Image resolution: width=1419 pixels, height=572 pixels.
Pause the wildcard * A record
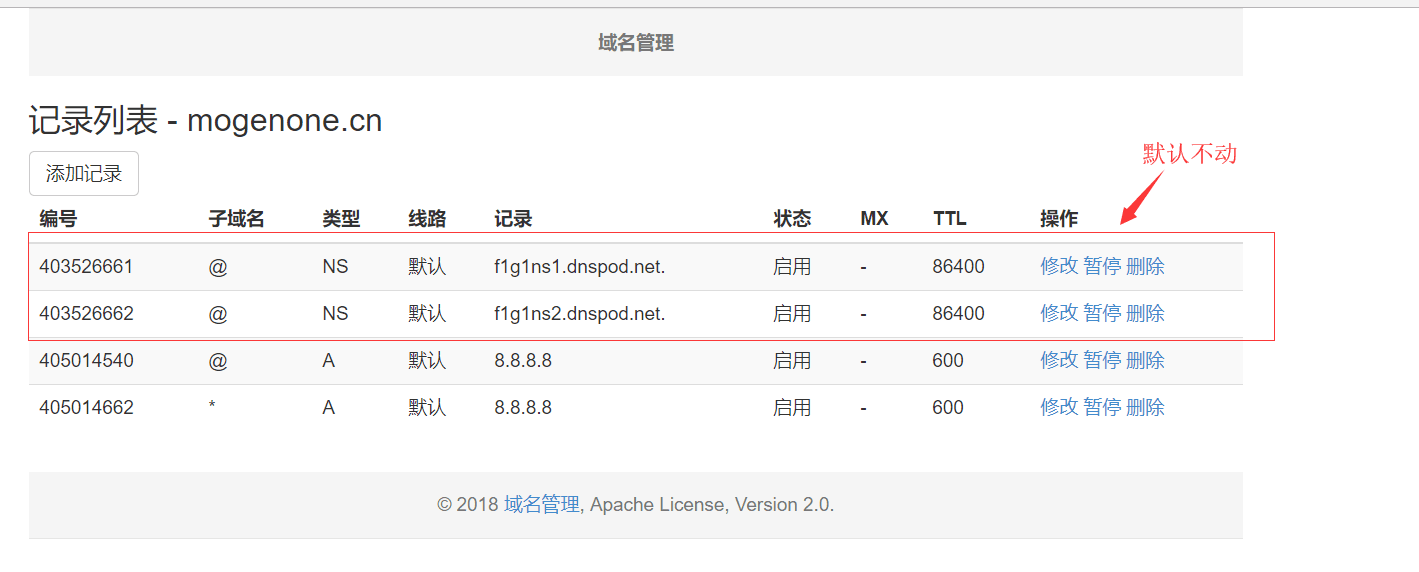pyautogui.click(x=1102, y=407)
